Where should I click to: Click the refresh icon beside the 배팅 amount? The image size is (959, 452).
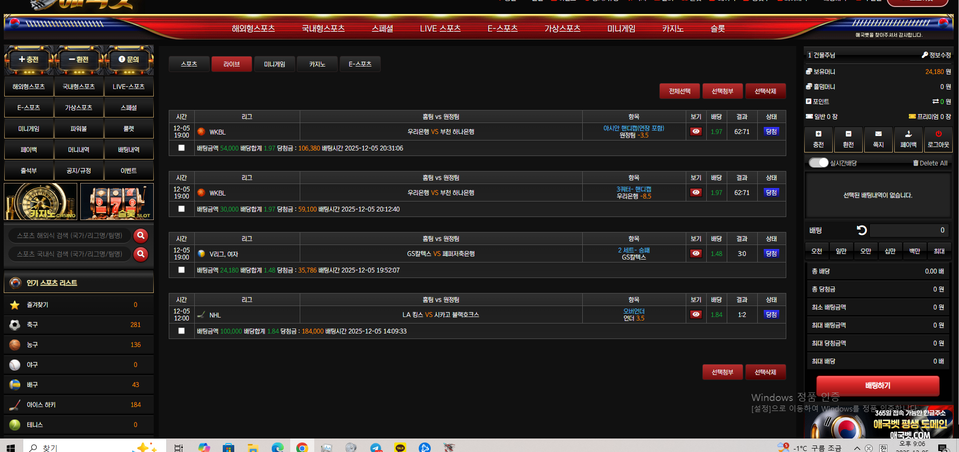click(x=861, y=230)
